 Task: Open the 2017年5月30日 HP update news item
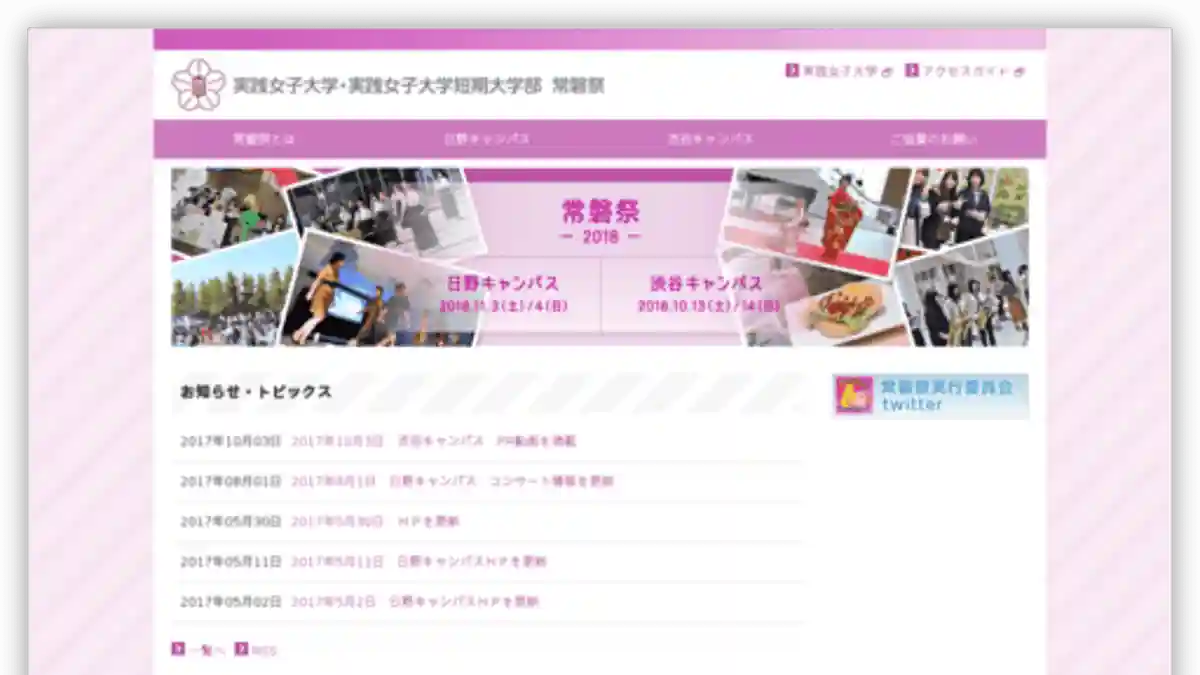coord(375,521)
